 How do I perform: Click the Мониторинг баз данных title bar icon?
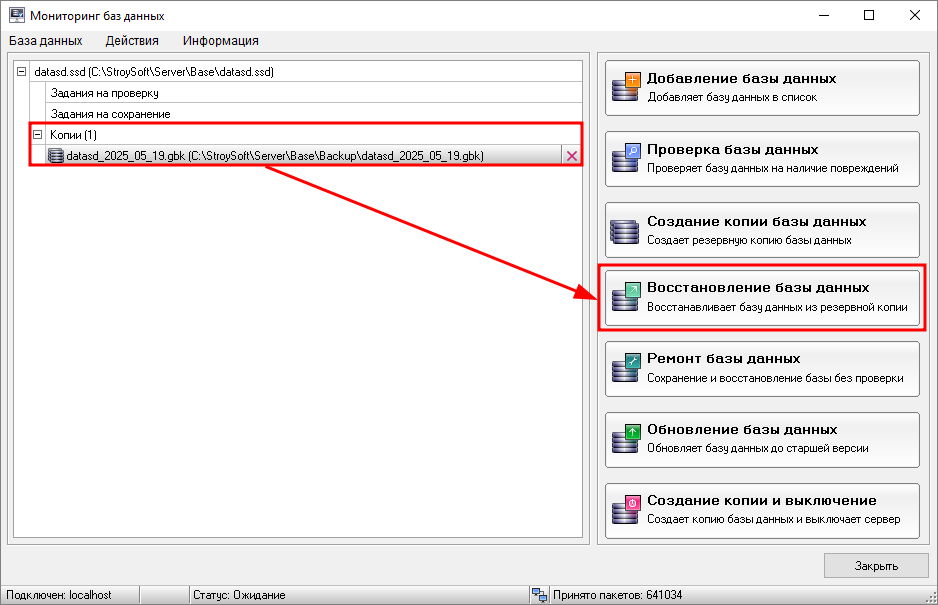(17, 16)
